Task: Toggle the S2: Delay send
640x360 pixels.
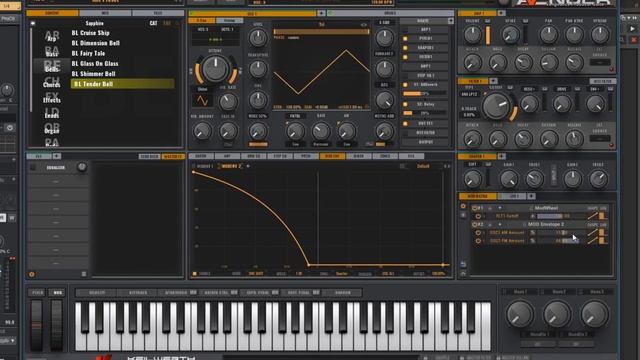Action: (405, 104)
